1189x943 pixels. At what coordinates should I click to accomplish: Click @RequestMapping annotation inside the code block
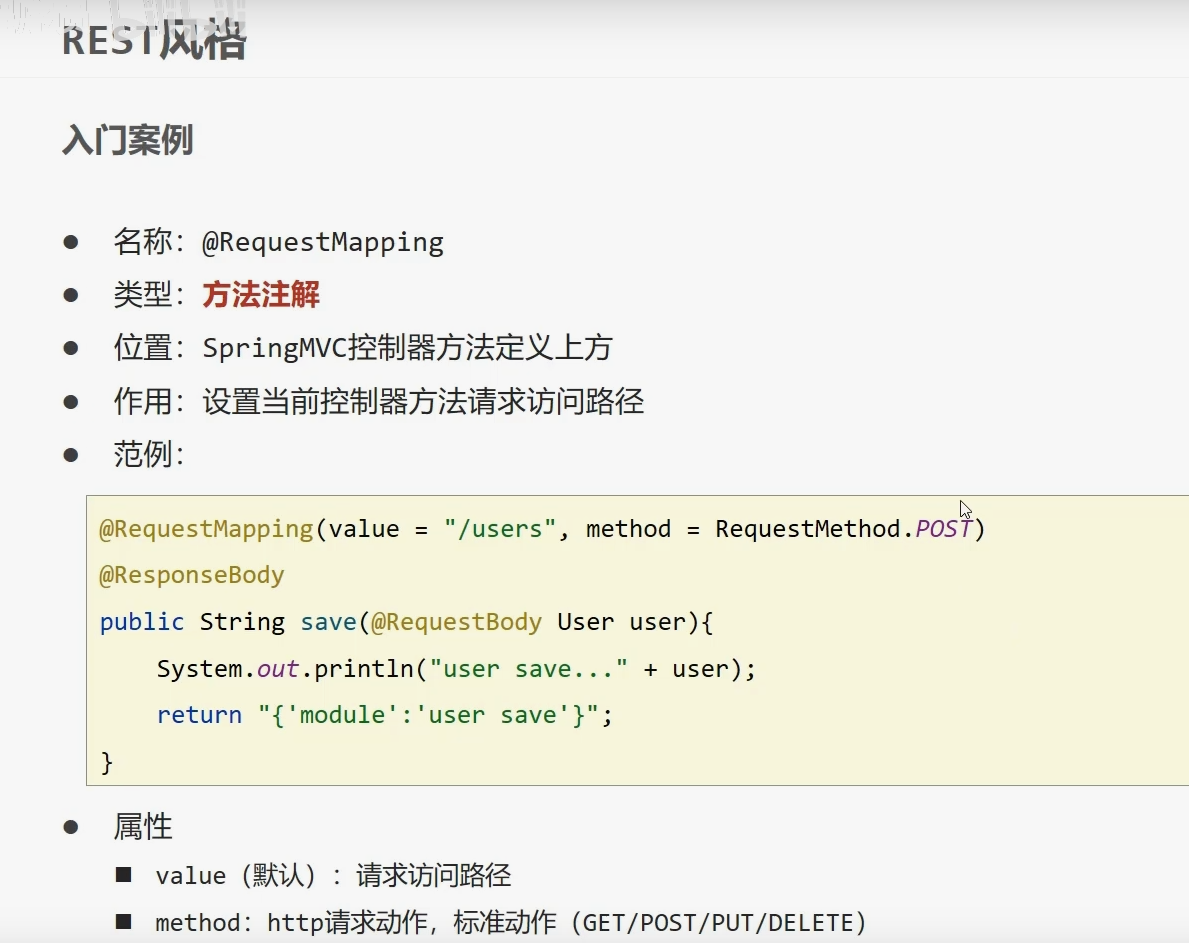click(207, 529)
